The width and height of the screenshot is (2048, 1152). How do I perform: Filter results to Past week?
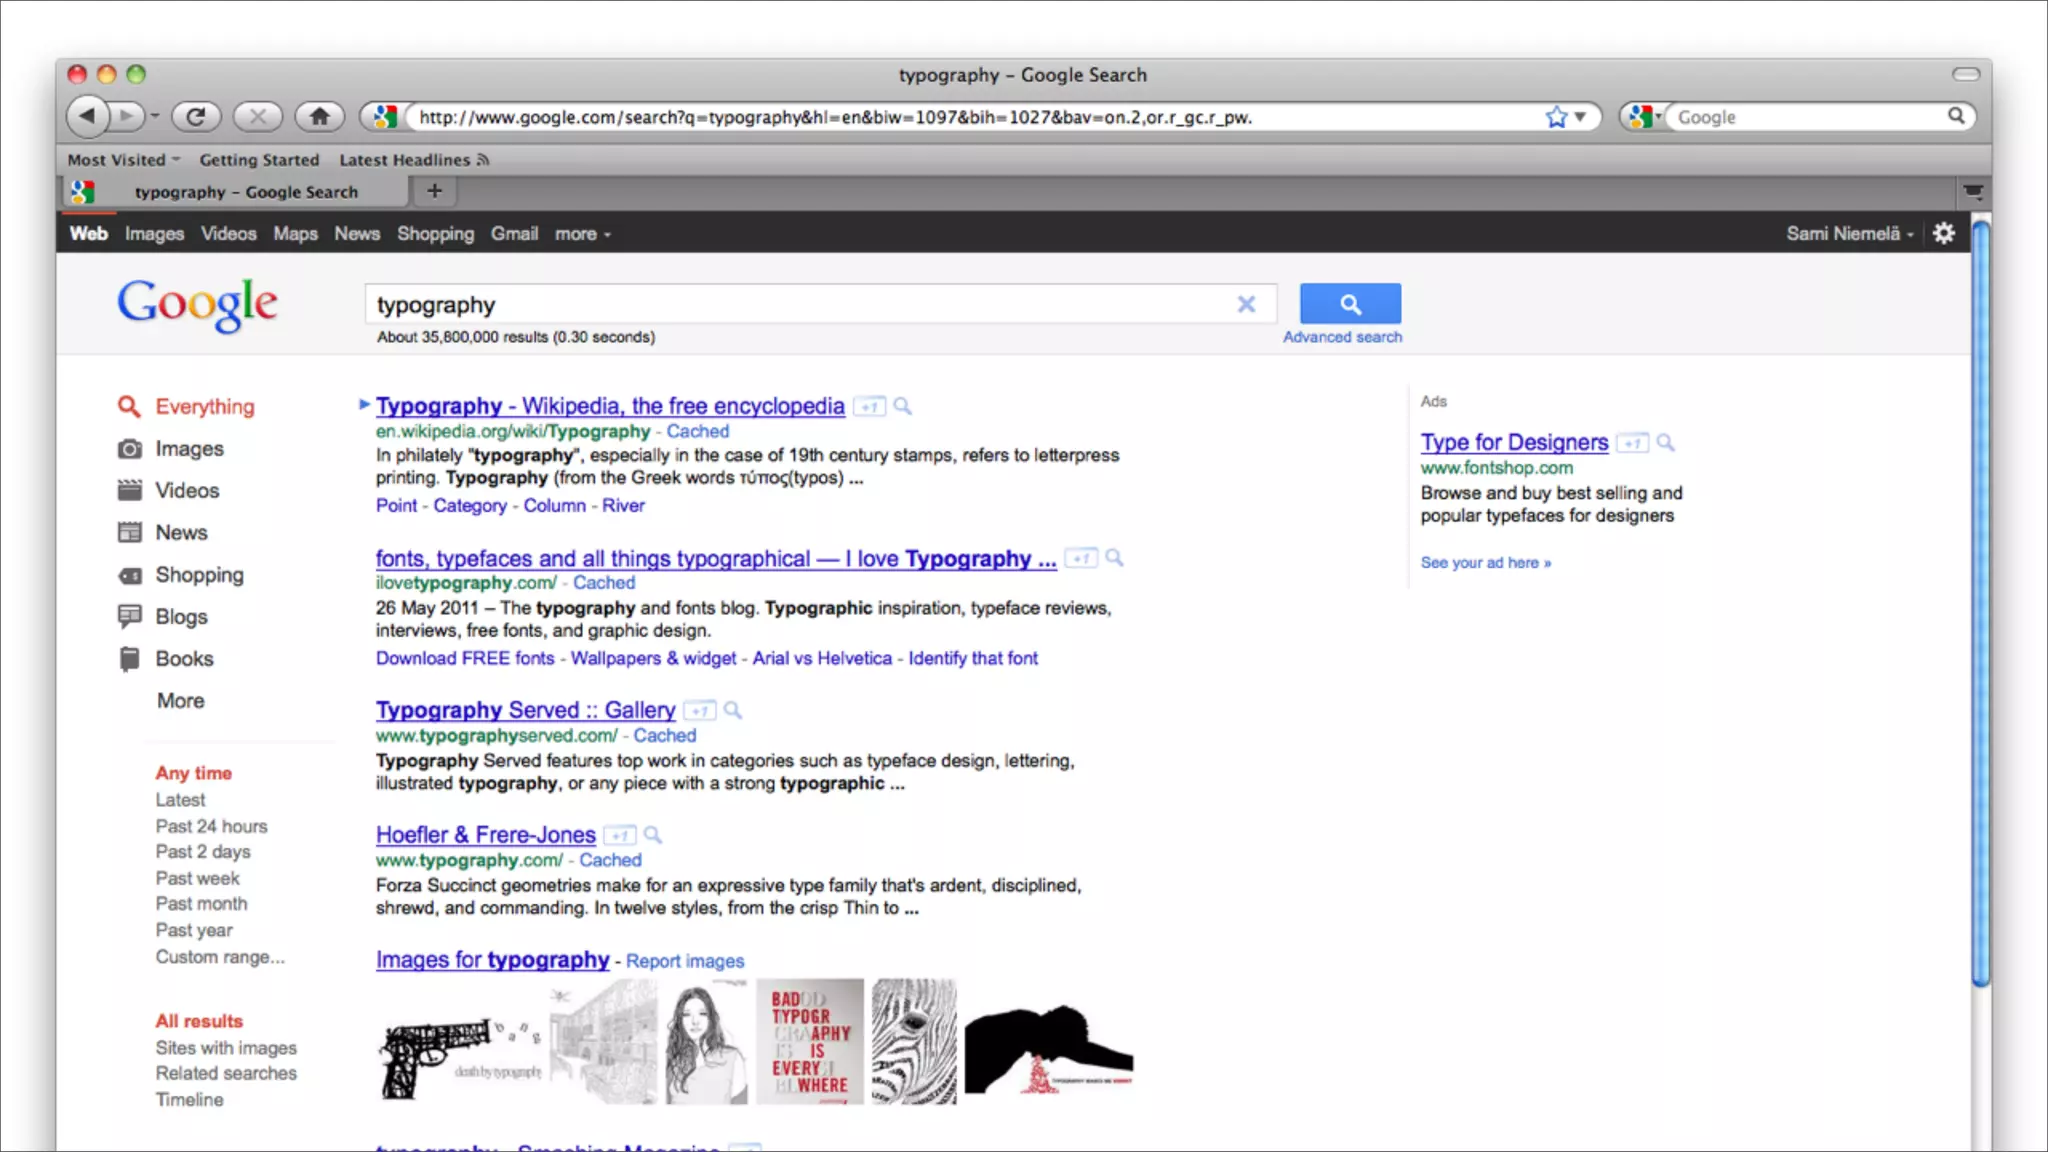pyautogui.click(x=197, y=878)
